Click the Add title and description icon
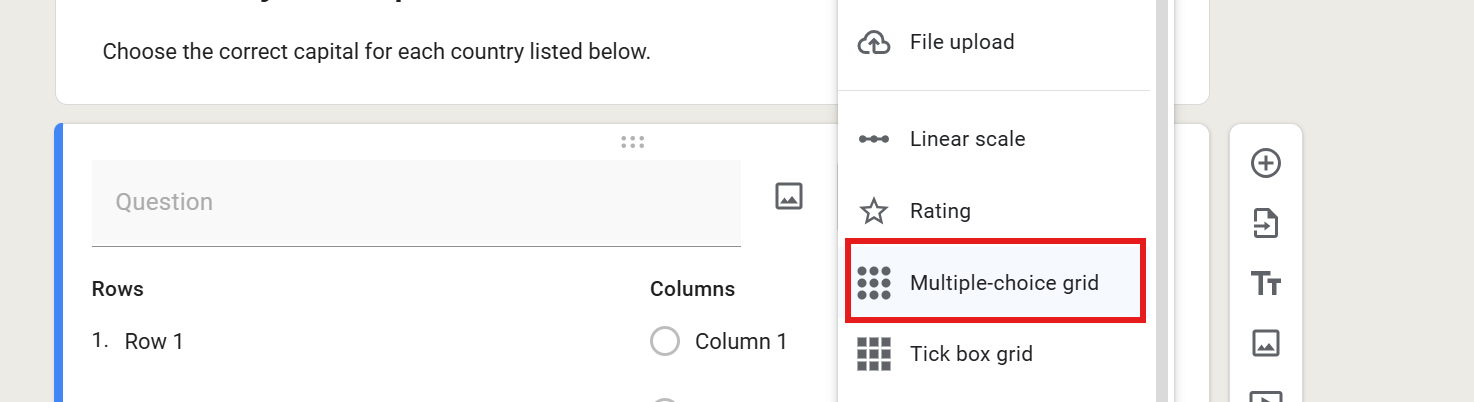This screenshot has width=1474, height=402. pyautogui.click(x=1266, y=284)
